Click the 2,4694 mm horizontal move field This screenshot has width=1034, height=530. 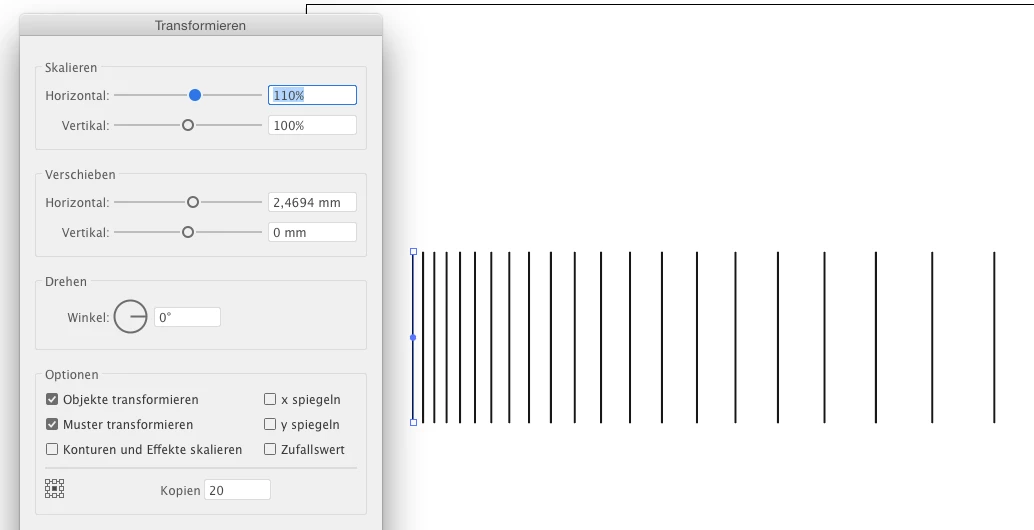pyautogui.click(x=313, y=202)
